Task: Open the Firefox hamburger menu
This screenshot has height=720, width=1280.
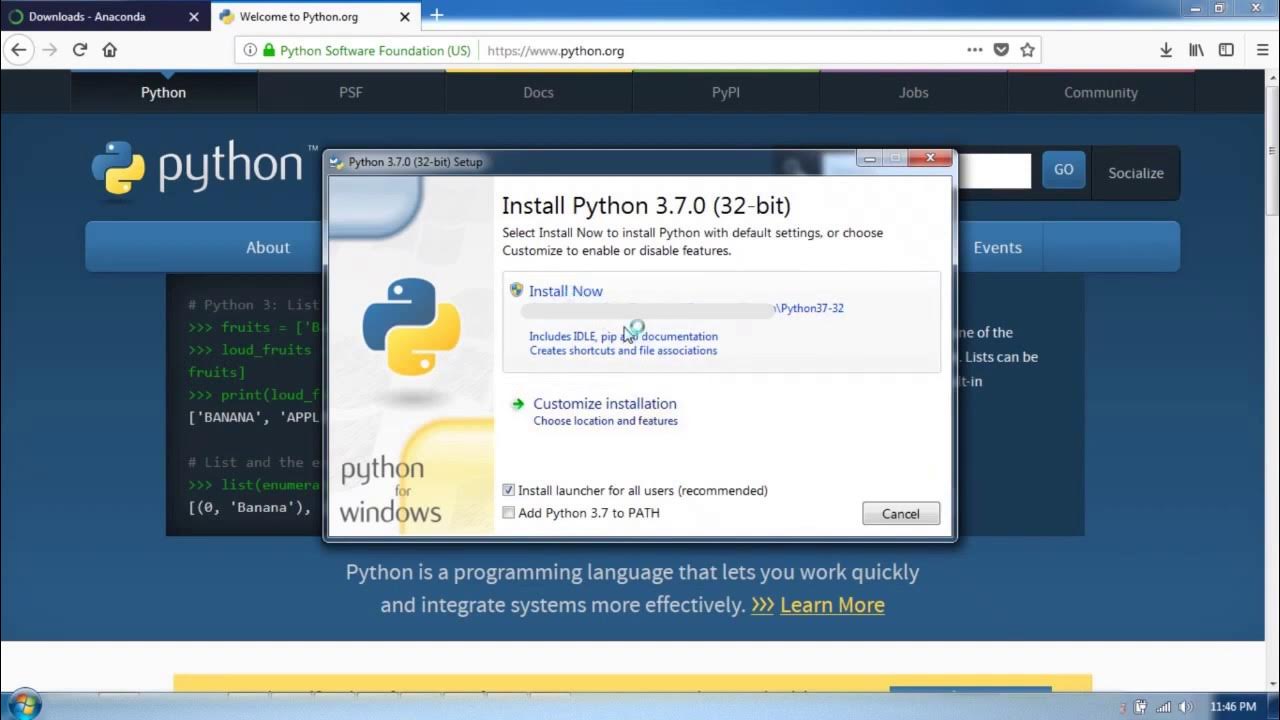Action: 1262,50
